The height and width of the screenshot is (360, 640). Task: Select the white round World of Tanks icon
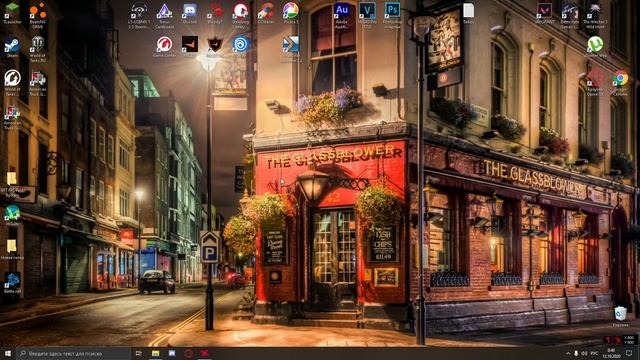[12, 78]
